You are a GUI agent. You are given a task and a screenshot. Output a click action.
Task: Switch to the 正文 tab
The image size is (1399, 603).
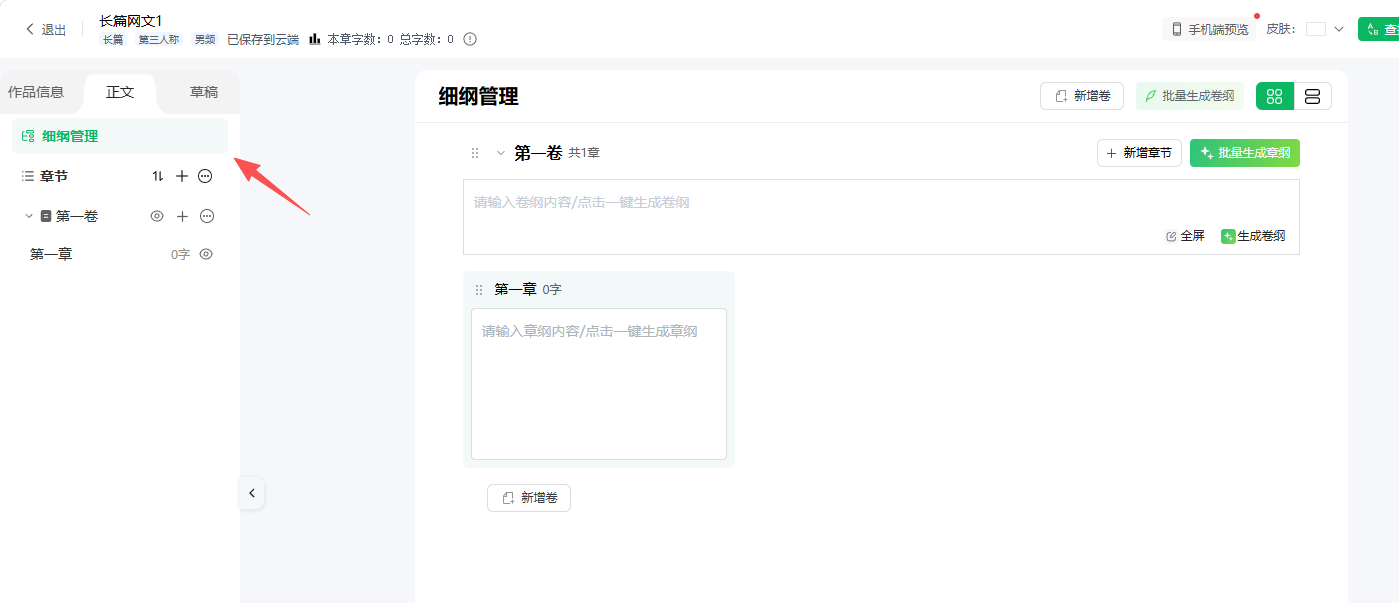point(120,92)
